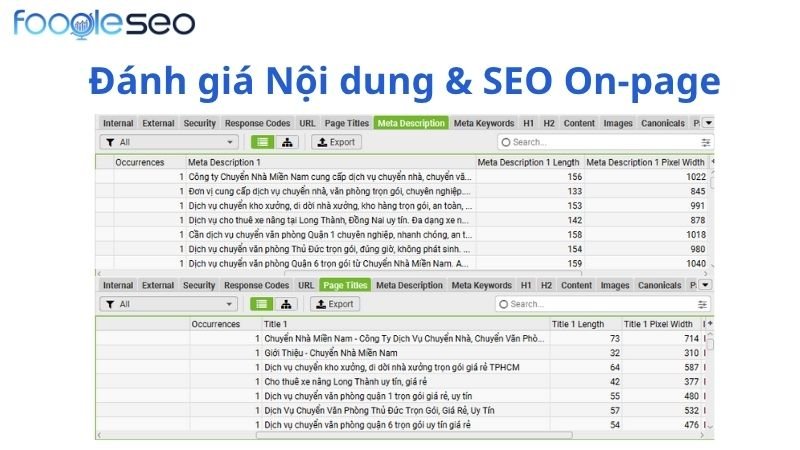
Task: Open Meta Keywords tab in lower panel
Action: coord(481,285)
